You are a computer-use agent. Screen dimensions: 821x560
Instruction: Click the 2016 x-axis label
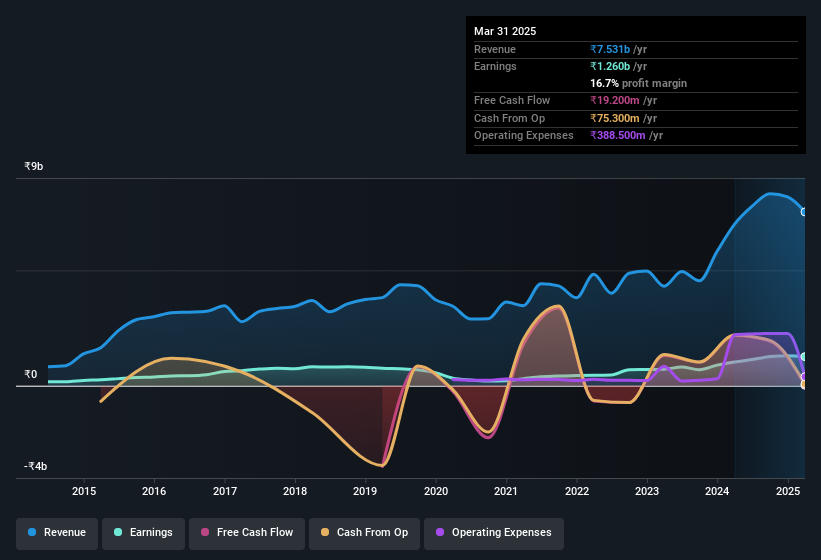(x=154, y=491)
